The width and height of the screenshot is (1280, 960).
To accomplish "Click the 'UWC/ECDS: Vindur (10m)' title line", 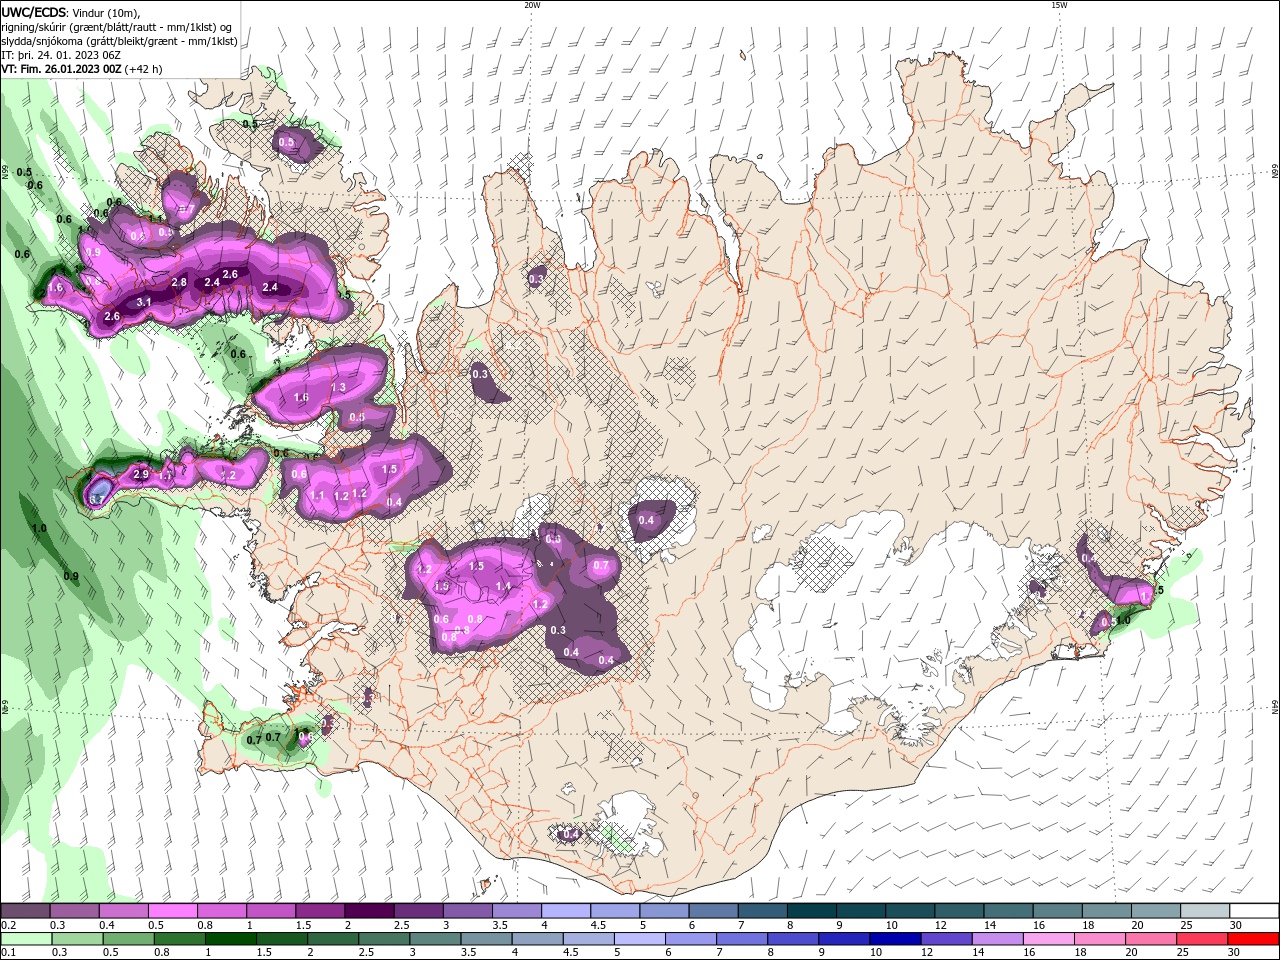I will pos(71,12).
